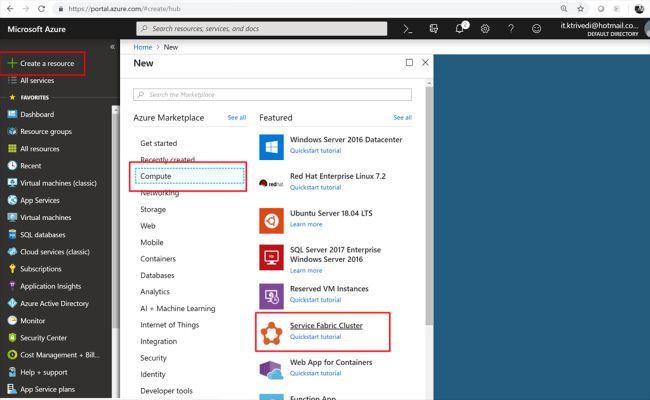Click the Home breadcrumb link
Viewport: 650px width, 400px height.
pyautogui.click(x=143, y=47)
